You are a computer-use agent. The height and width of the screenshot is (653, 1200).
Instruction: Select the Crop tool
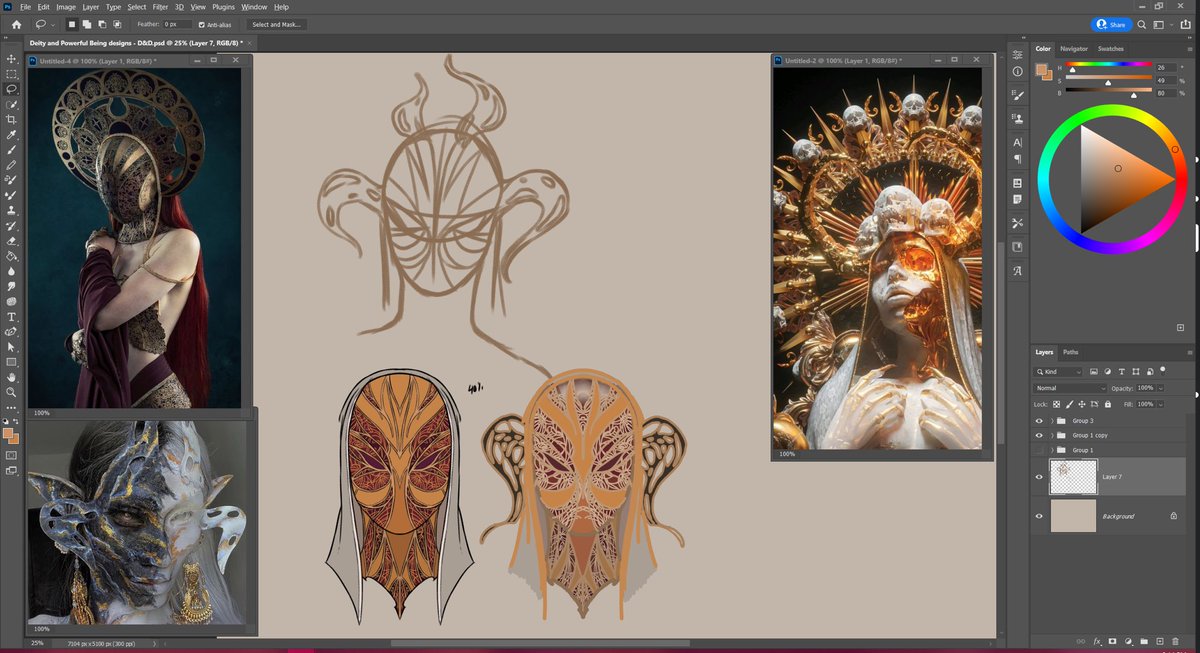11,119
